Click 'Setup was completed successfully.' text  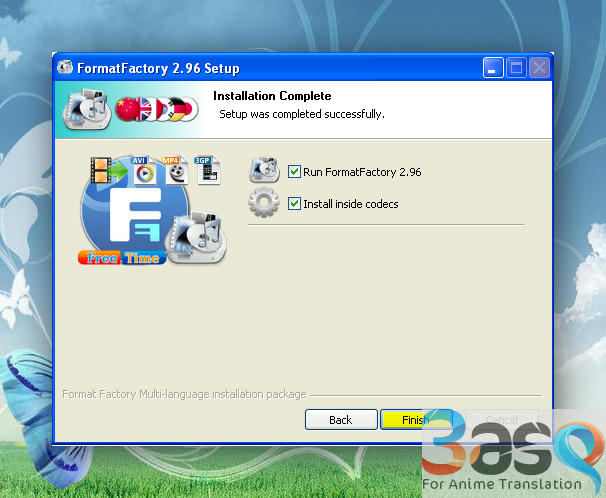point(302,114)
